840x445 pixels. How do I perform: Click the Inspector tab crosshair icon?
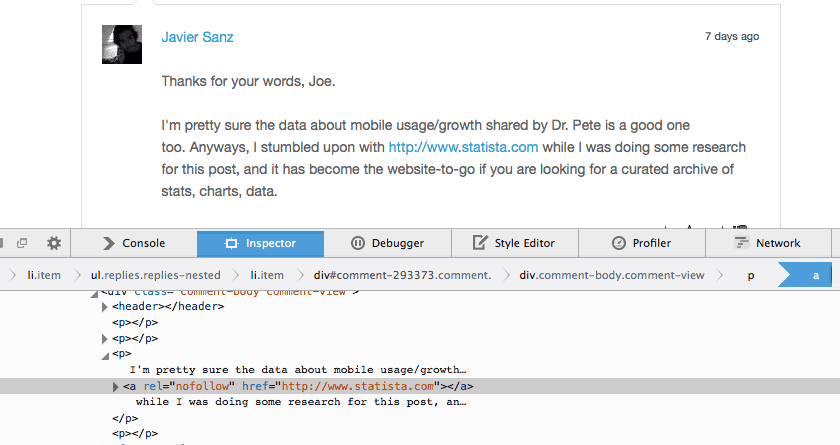231,243
